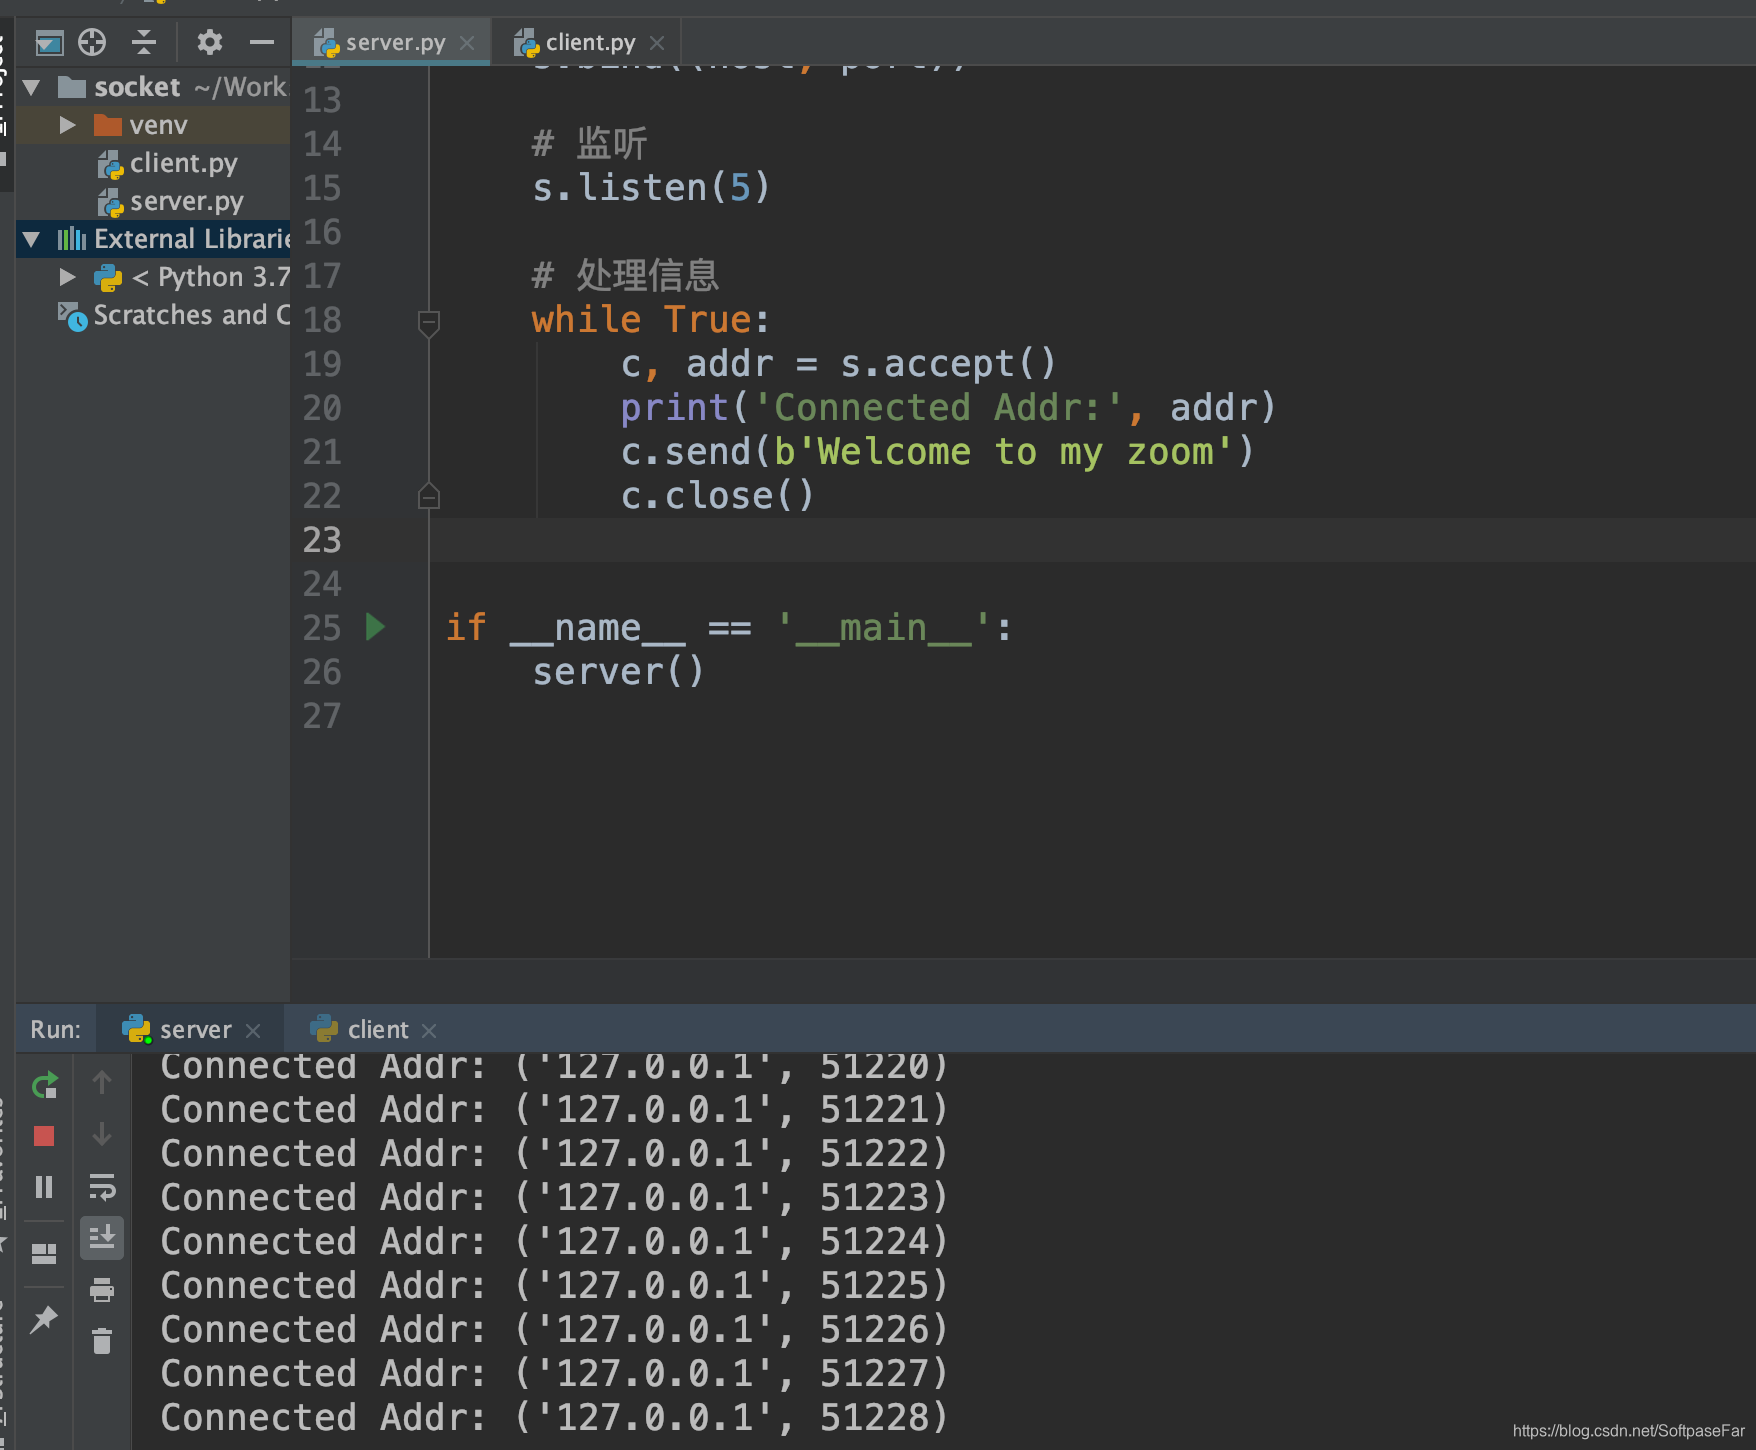Click console line with port 51224
Viewport: 1756px width, 1450px height.
tap(554, 1241)
